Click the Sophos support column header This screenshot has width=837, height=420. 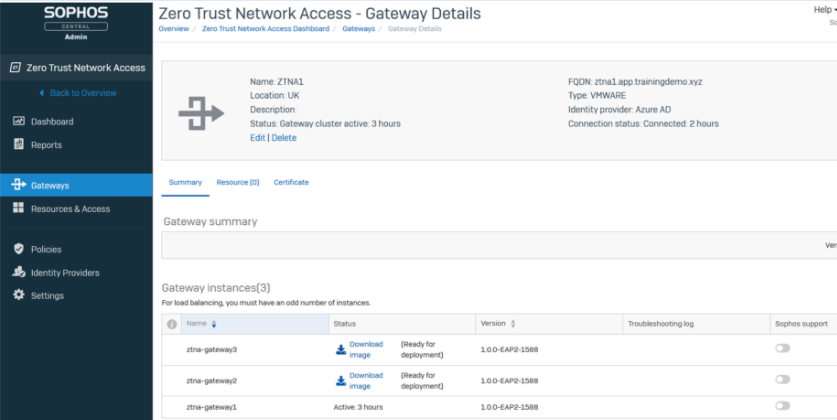pyautogui.click(x=801, y=324)
